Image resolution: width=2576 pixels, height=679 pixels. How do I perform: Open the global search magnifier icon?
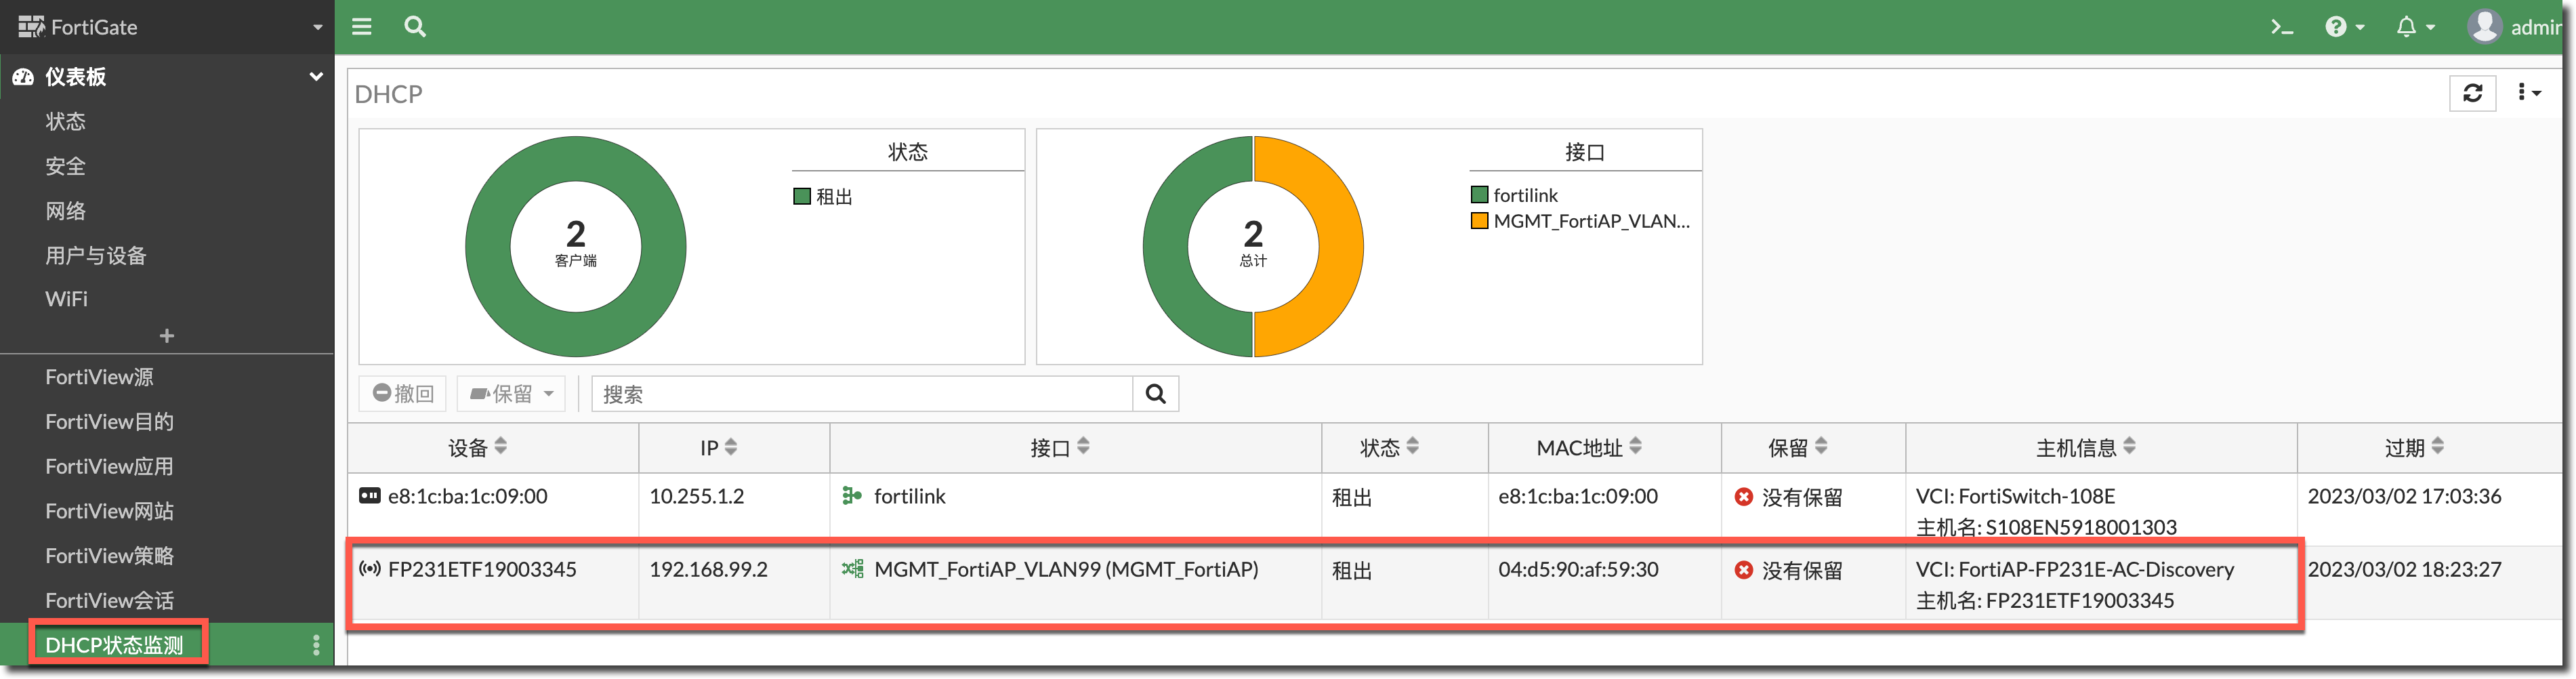pos(415,27)
